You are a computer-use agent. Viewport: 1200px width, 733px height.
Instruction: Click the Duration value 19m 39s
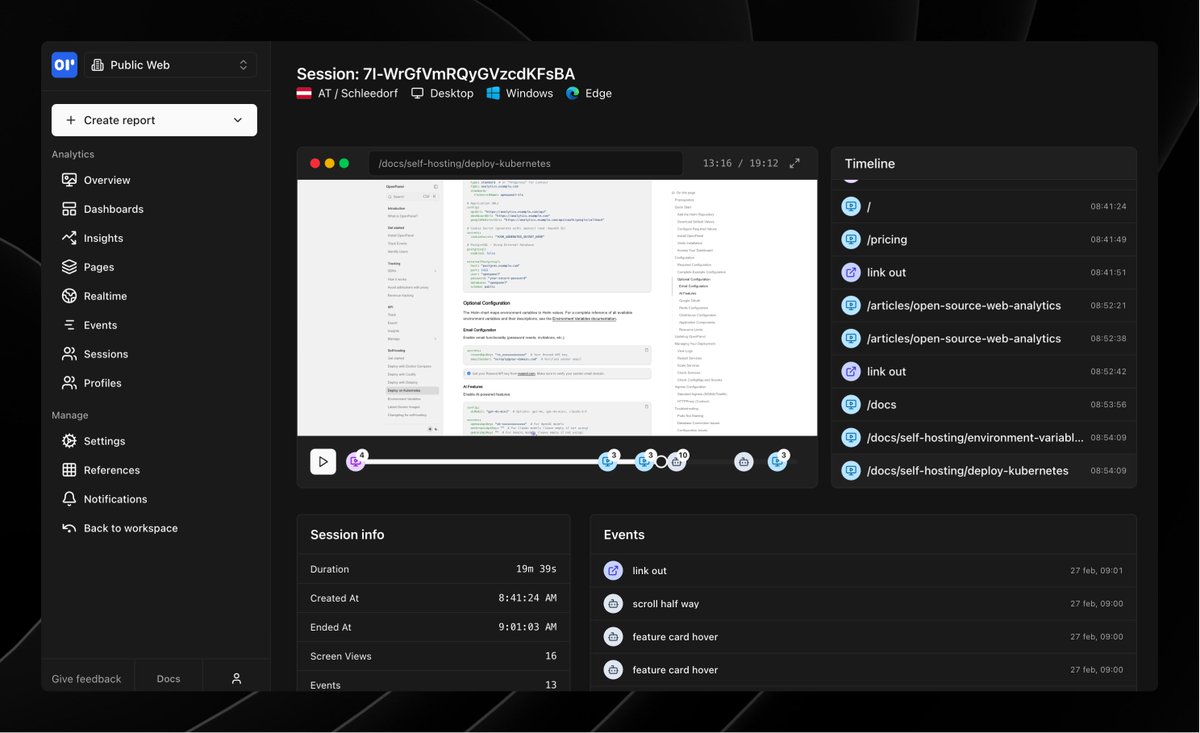click(536, 569)
